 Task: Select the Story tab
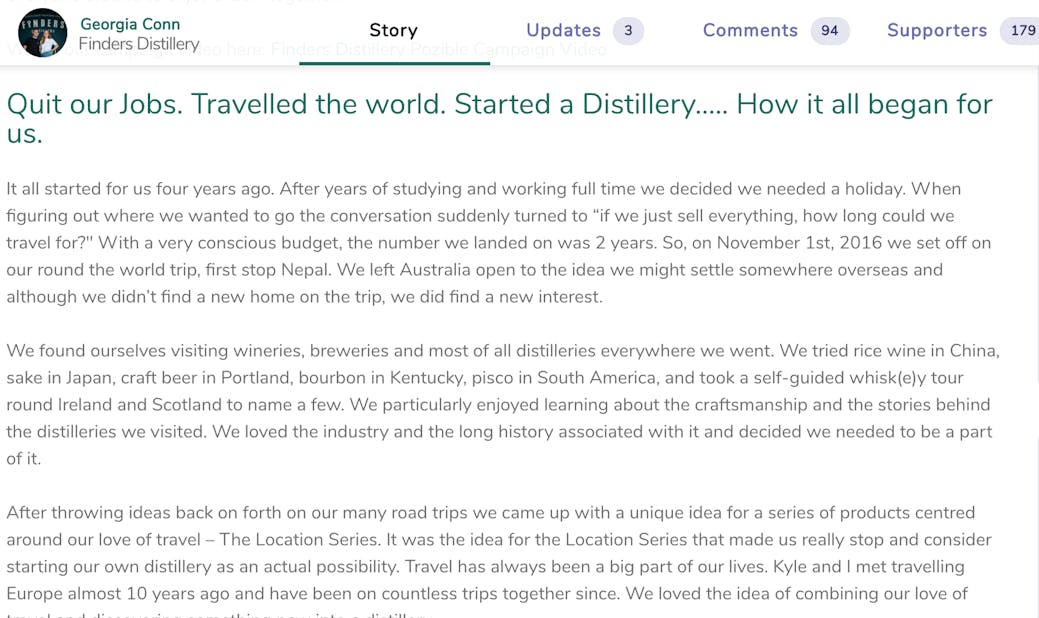[393, 31]
